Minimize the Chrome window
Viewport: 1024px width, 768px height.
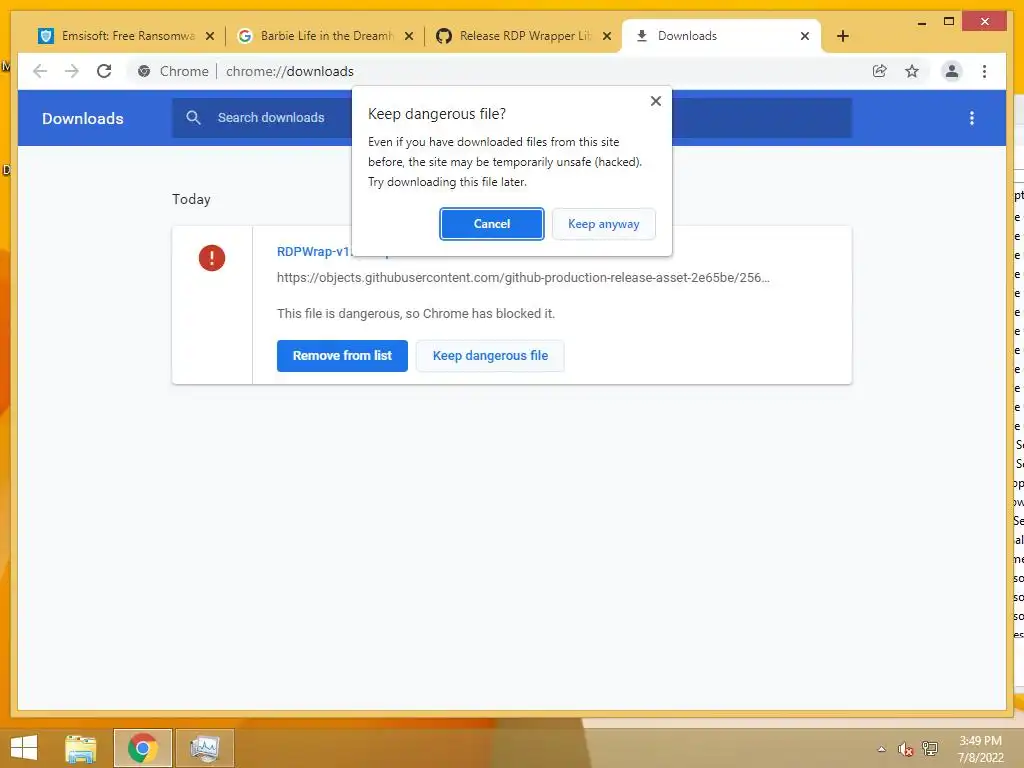pyautogui.click(x=921, y=23)
